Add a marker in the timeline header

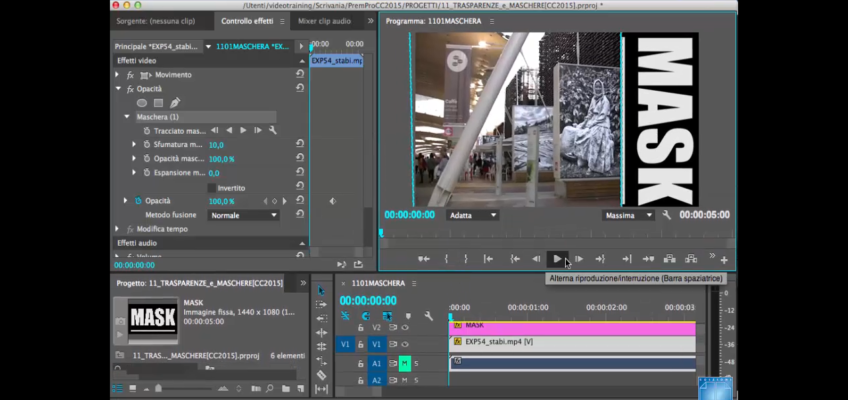(408, 316)
